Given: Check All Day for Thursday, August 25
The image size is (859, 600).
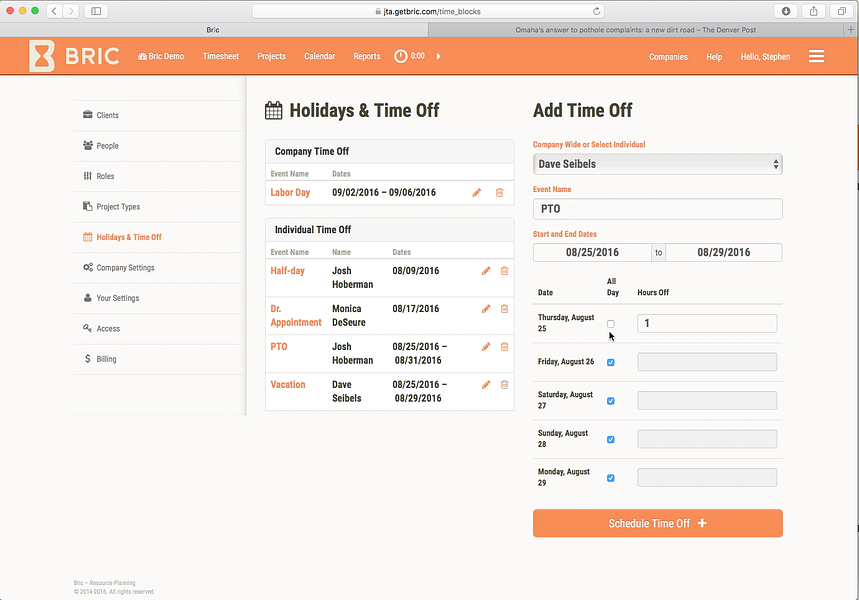Looking at the screenshot, I should 611,324.
